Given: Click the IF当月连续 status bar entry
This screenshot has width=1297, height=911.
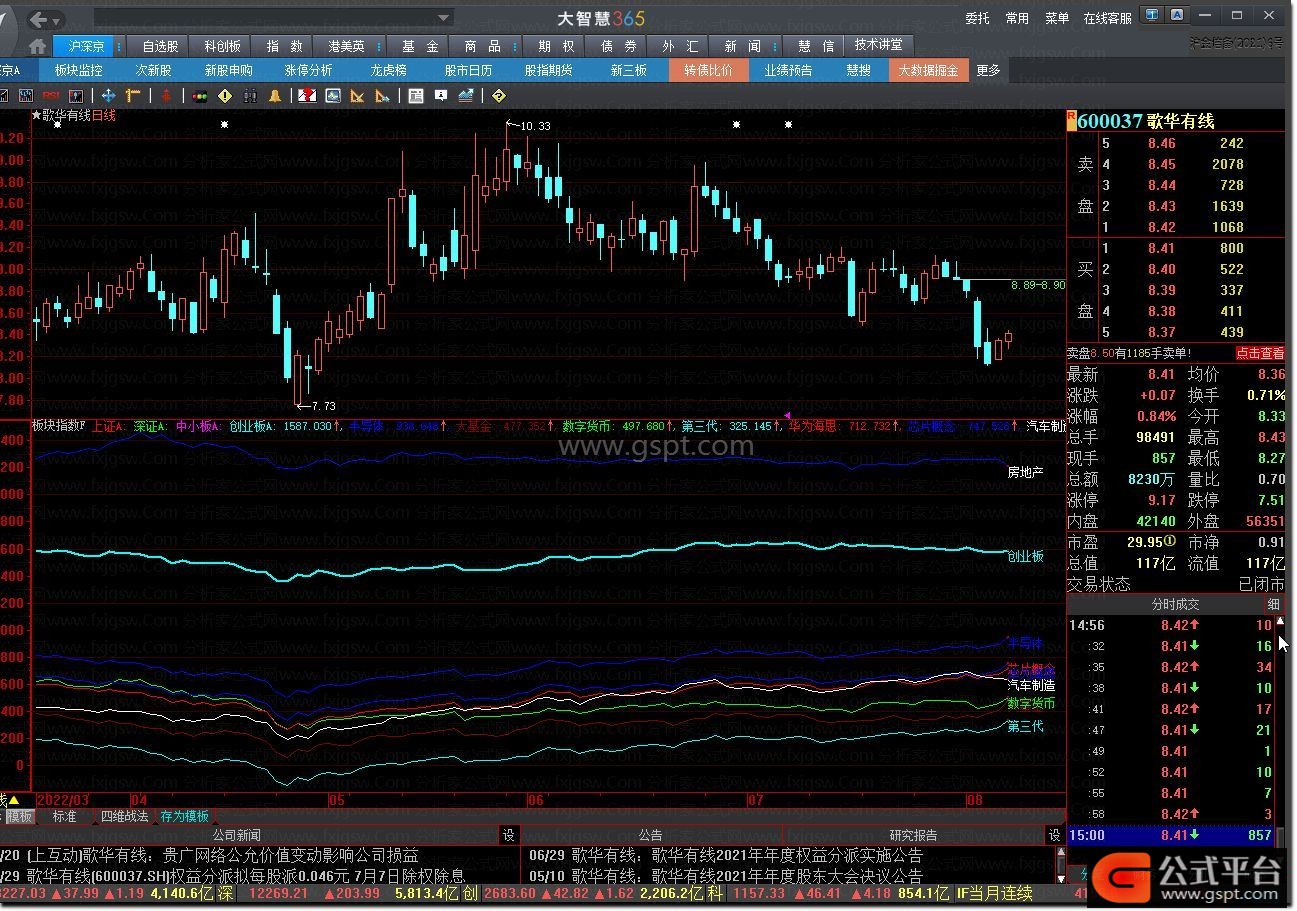Looking at the screenshot, I should (994, 892).
